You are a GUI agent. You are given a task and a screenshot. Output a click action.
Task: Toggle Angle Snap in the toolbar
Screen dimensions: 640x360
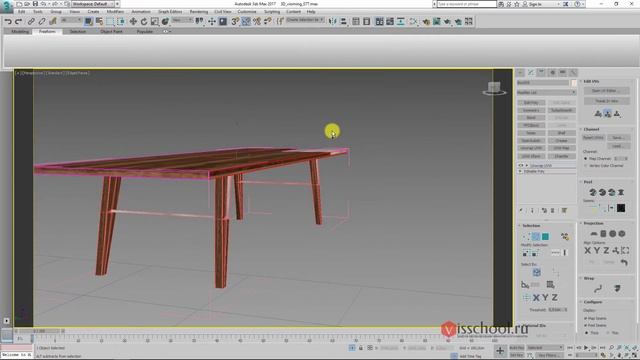tap(246, 22)
